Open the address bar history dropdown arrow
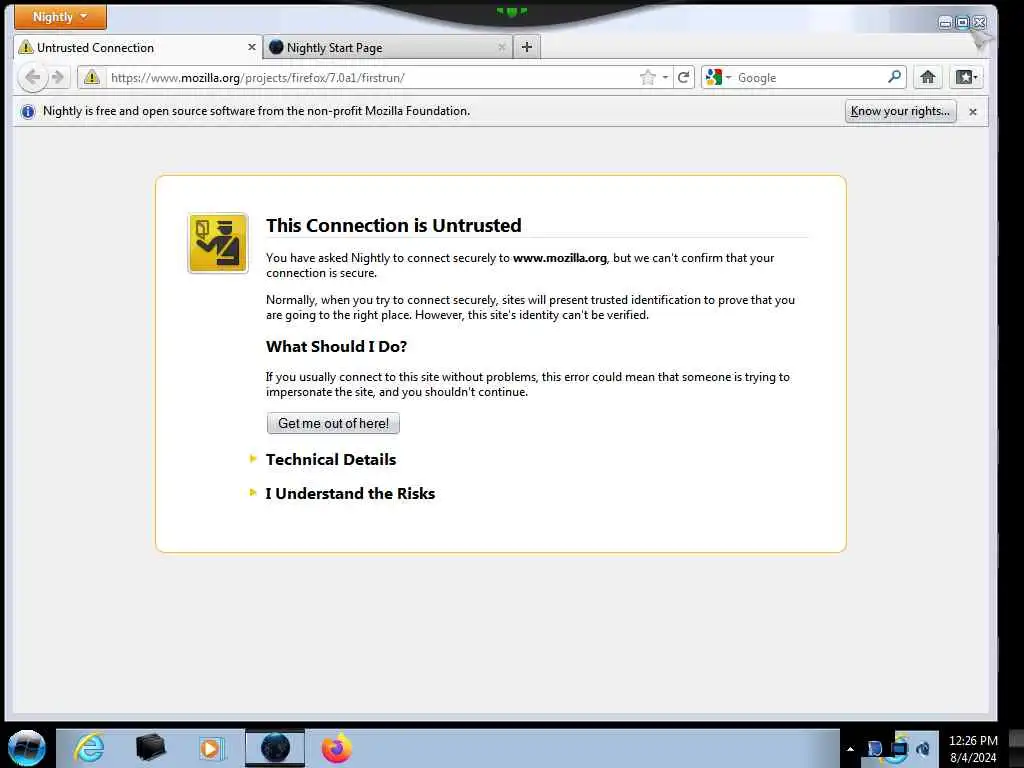The height and width of the screenshot is (768, 1024). (x=665, y=78)
